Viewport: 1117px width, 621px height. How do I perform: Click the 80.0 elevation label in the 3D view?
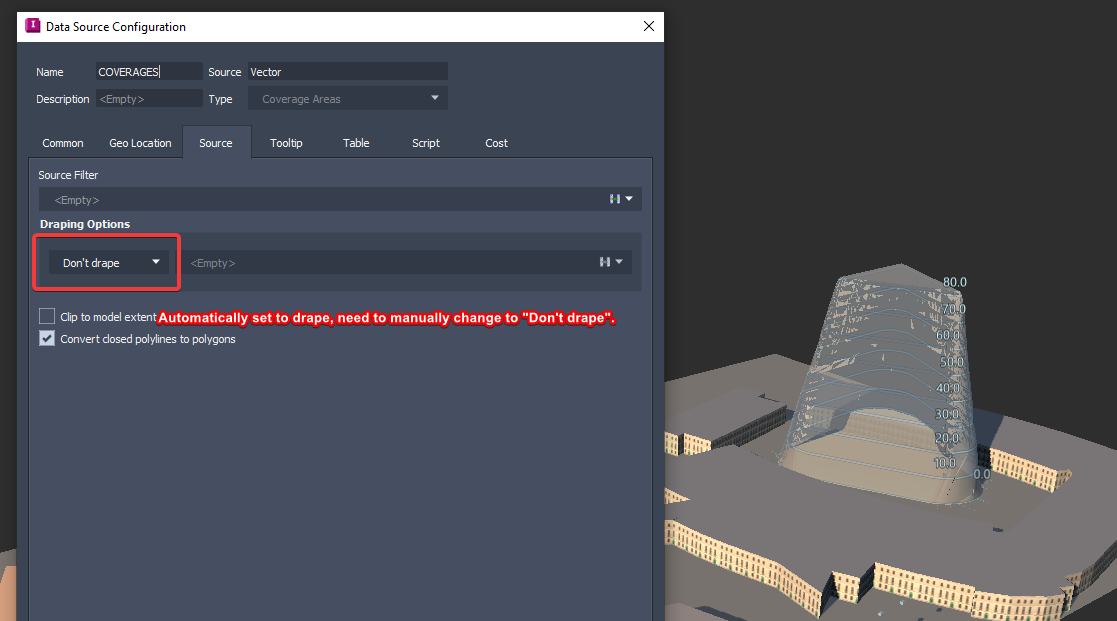[x=953, y=282]
